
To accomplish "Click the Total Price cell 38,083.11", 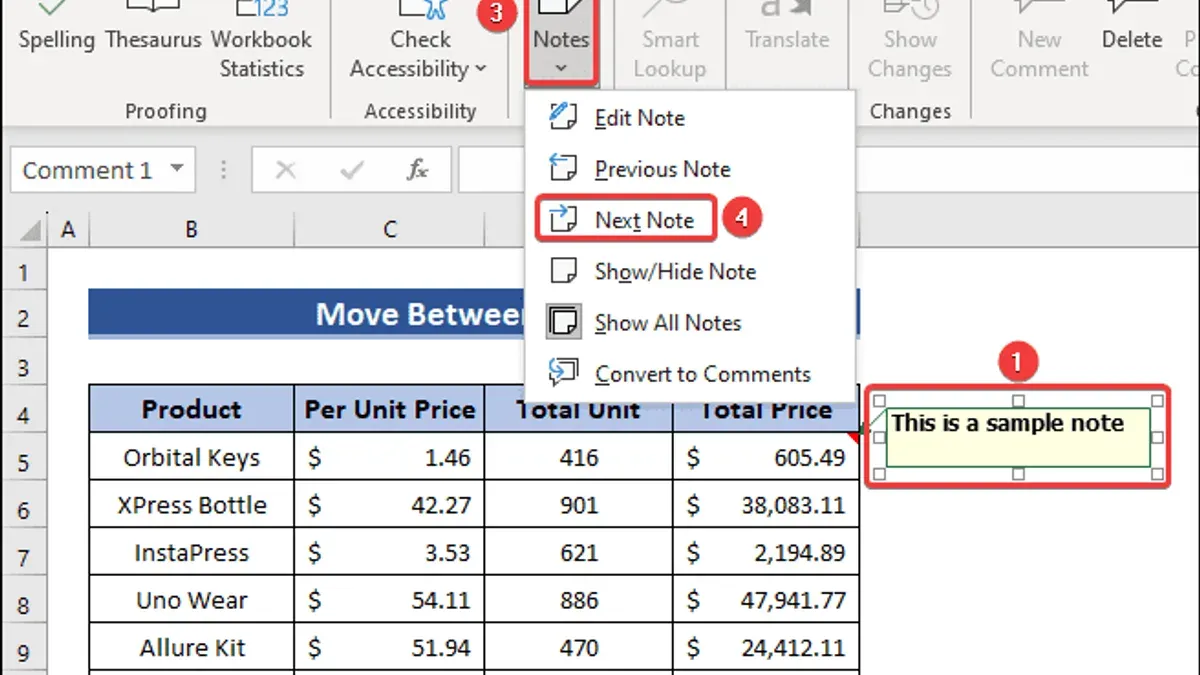I will coord(766,505).
